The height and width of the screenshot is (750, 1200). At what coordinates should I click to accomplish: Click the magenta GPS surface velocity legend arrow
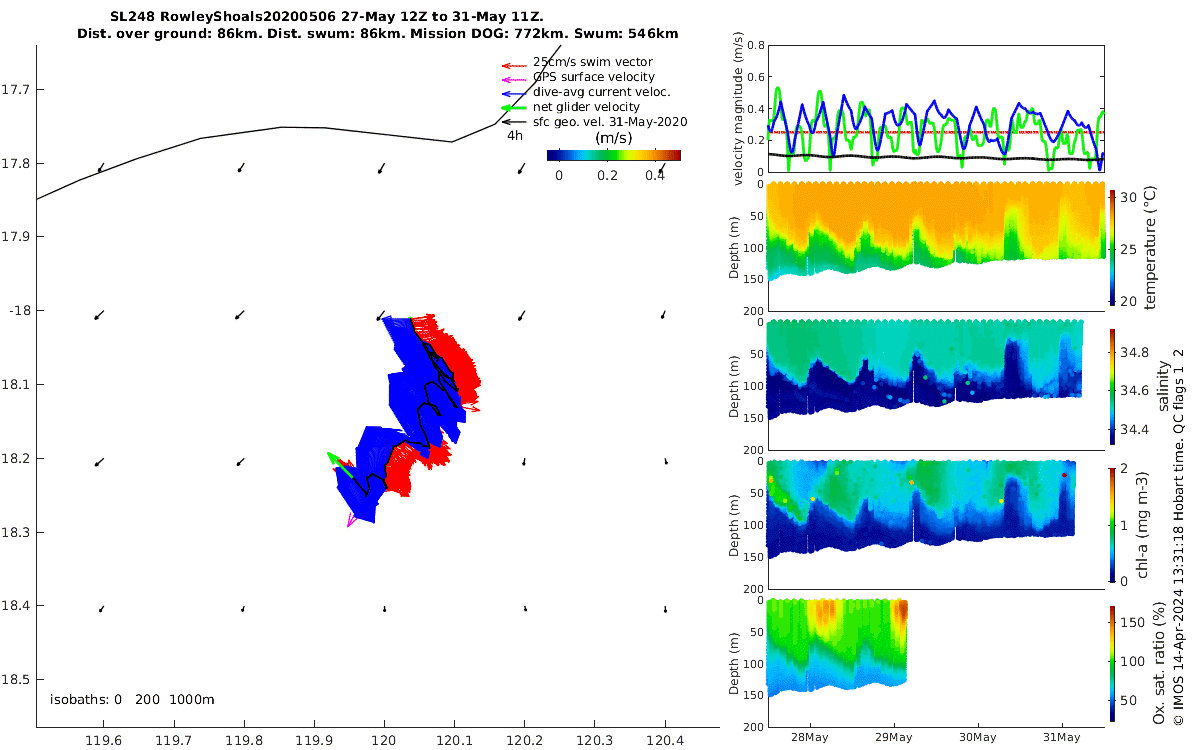pyautogui.click(x=513, y=79)
